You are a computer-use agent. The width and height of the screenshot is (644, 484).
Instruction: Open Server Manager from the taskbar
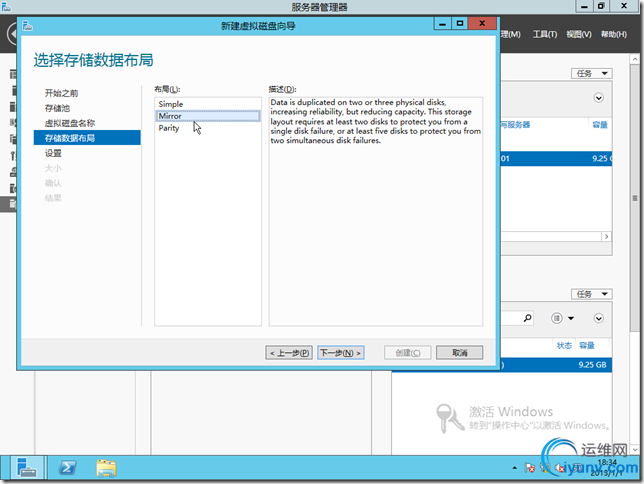coord(27,468)
